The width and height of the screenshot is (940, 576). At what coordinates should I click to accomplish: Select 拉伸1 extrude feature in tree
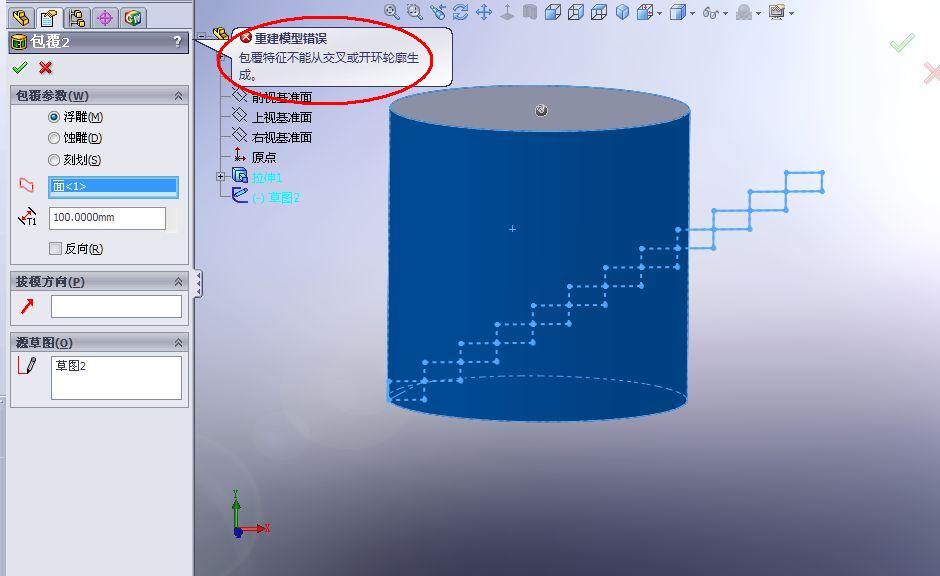[x=267, y=177]
